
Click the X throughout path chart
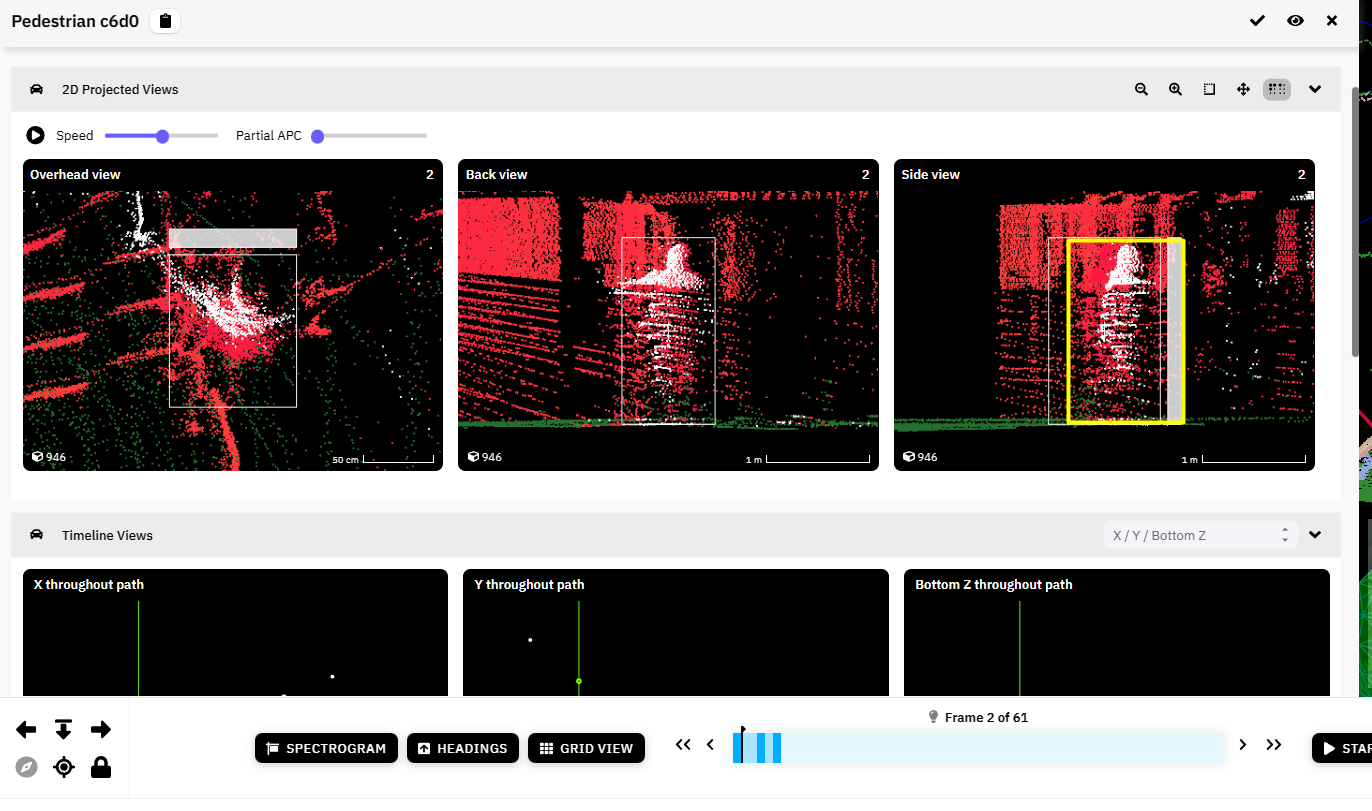click(x=235, y=633)
